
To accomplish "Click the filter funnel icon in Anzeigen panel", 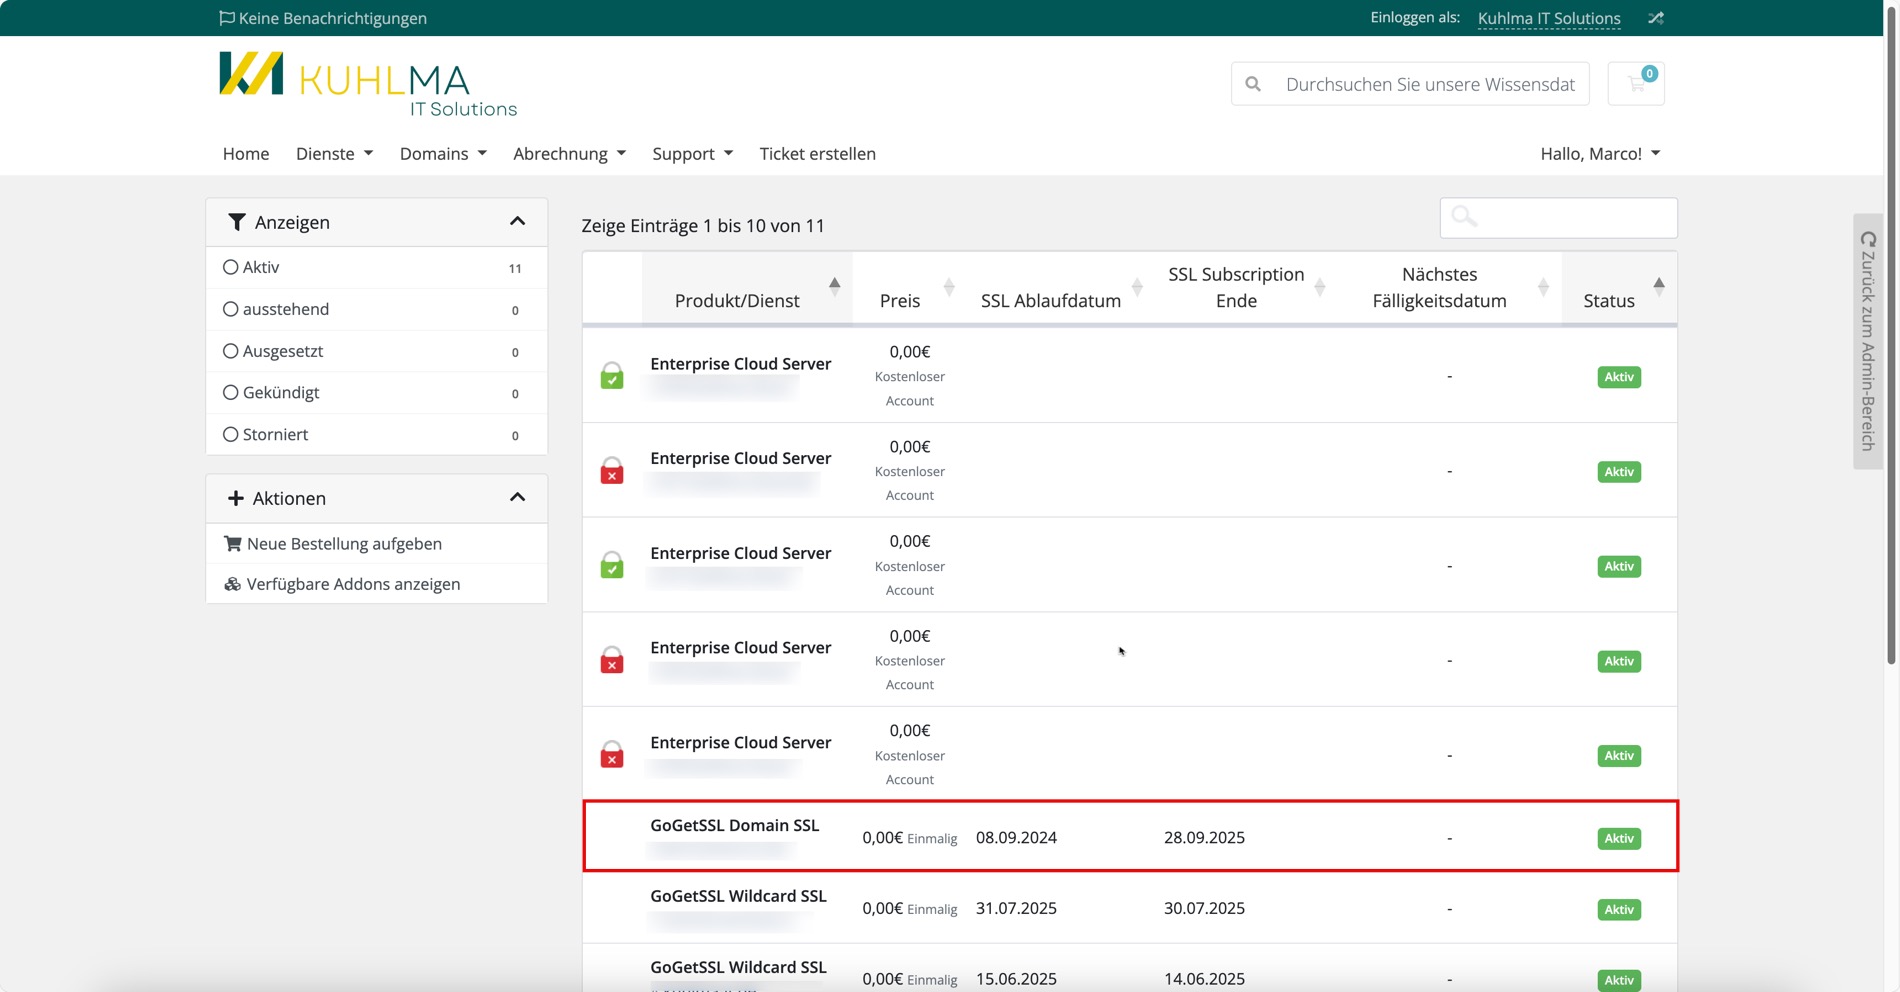I will tap(237, 222).
